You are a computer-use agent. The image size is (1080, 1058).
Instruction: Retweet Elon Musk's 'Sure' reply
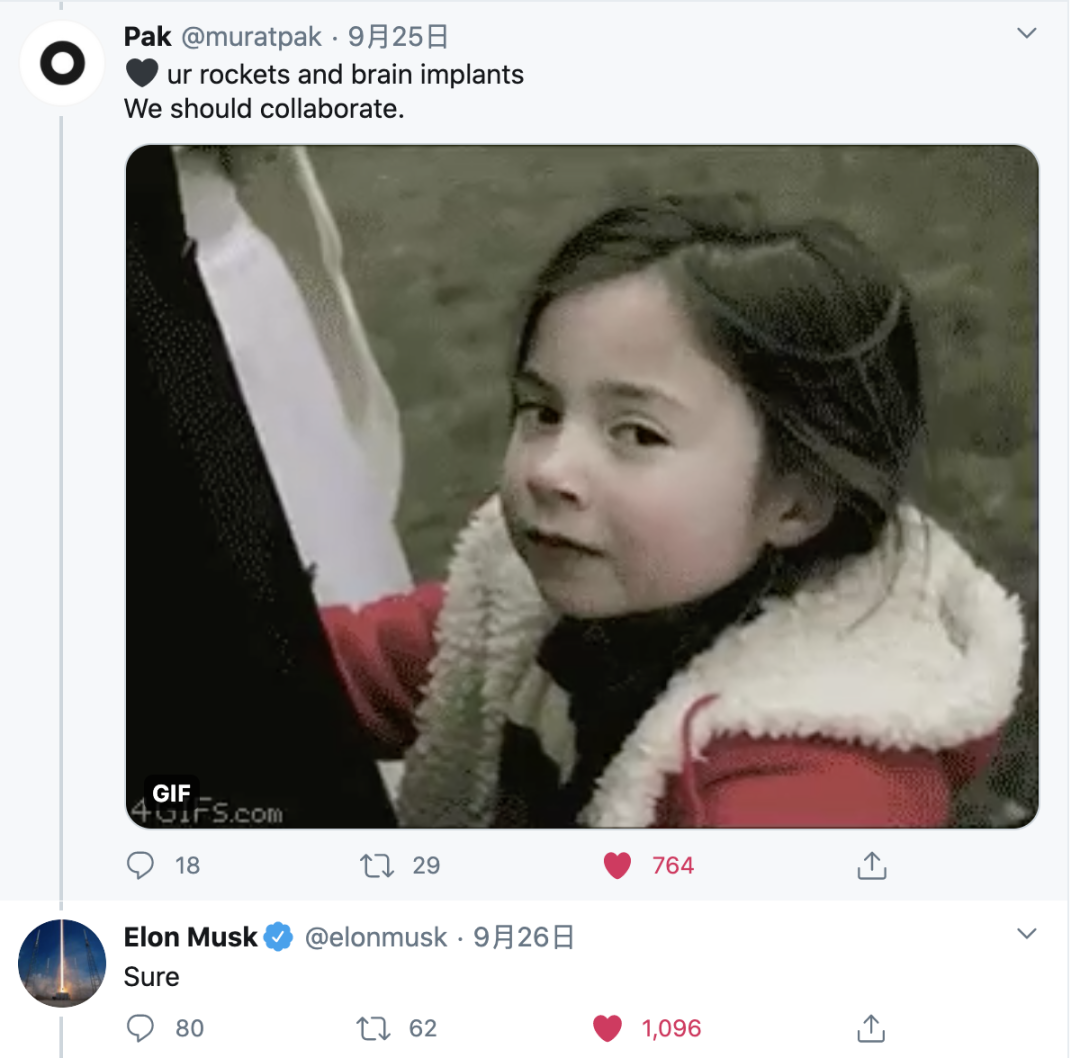tap(374, 1028)
